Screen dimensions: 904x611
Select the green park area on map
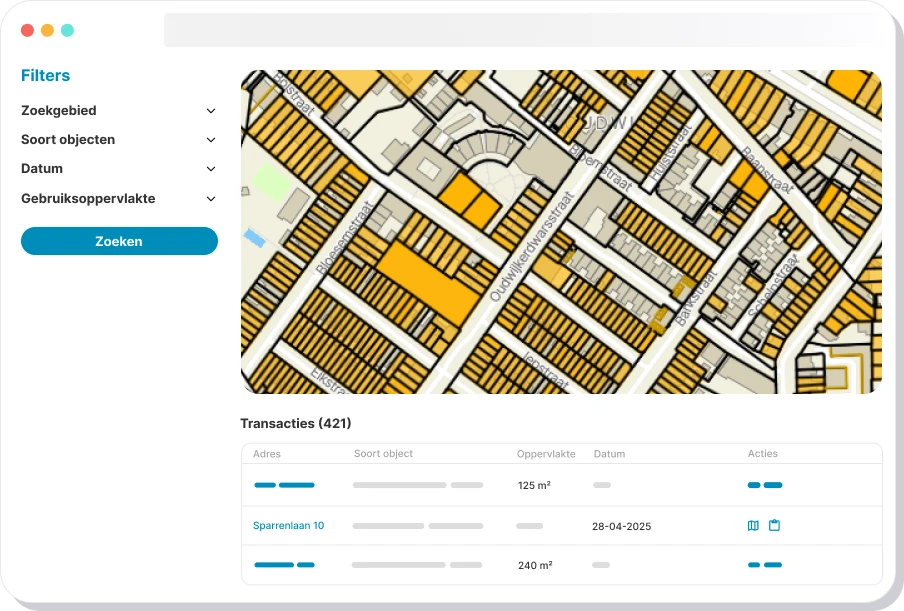tap(268, 182)
